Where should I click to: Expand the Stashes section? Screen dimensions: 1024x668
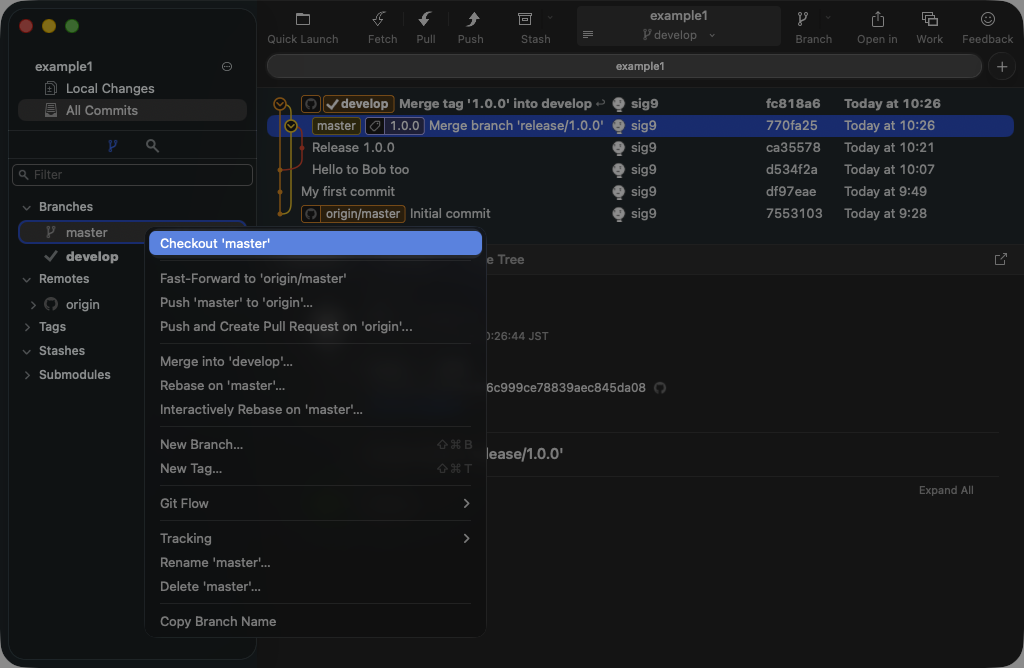pyautogui.click(x=26, y=351)
